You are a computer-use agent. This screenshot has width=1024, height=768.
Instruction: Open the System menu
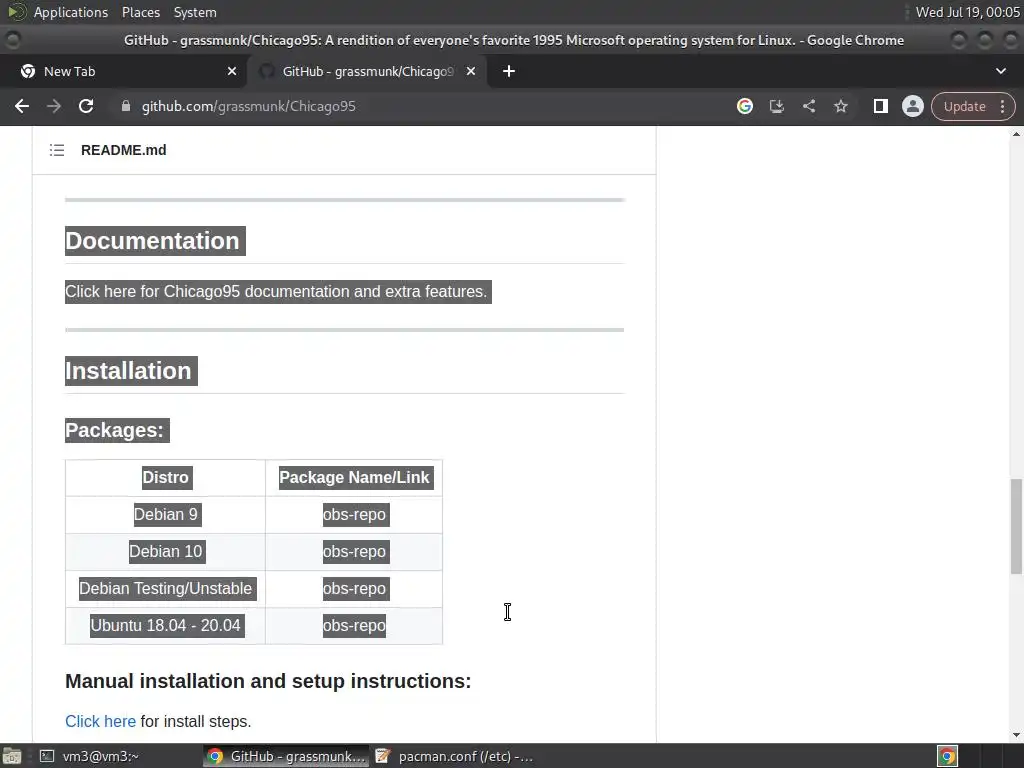click(195, 12)
